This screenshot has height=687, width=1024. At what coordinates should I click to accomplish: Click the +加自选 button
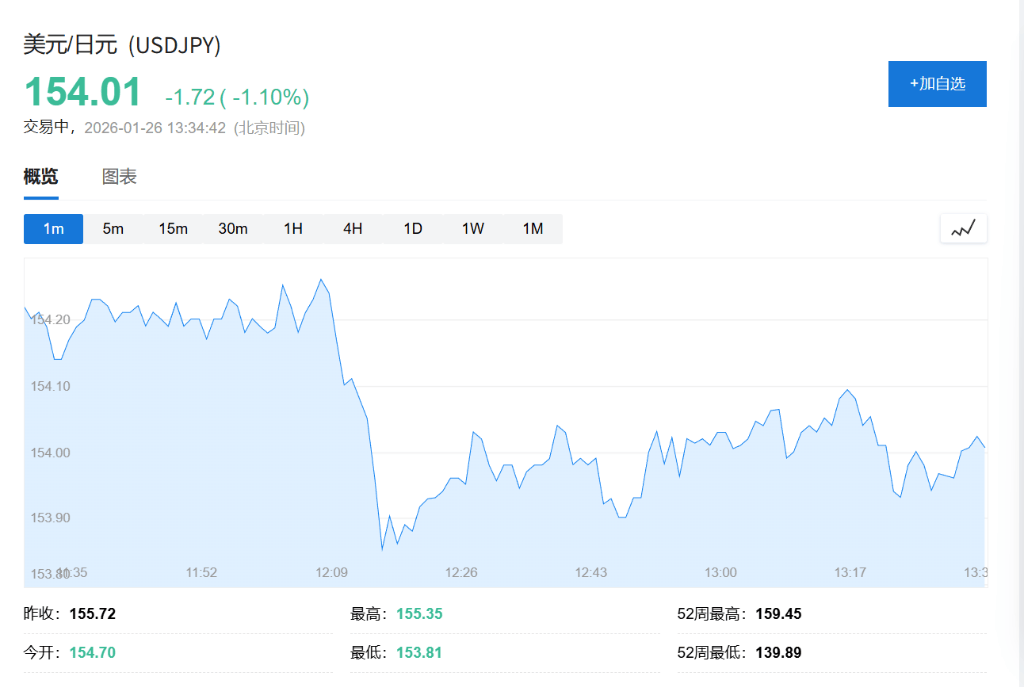tap(937, 84)
